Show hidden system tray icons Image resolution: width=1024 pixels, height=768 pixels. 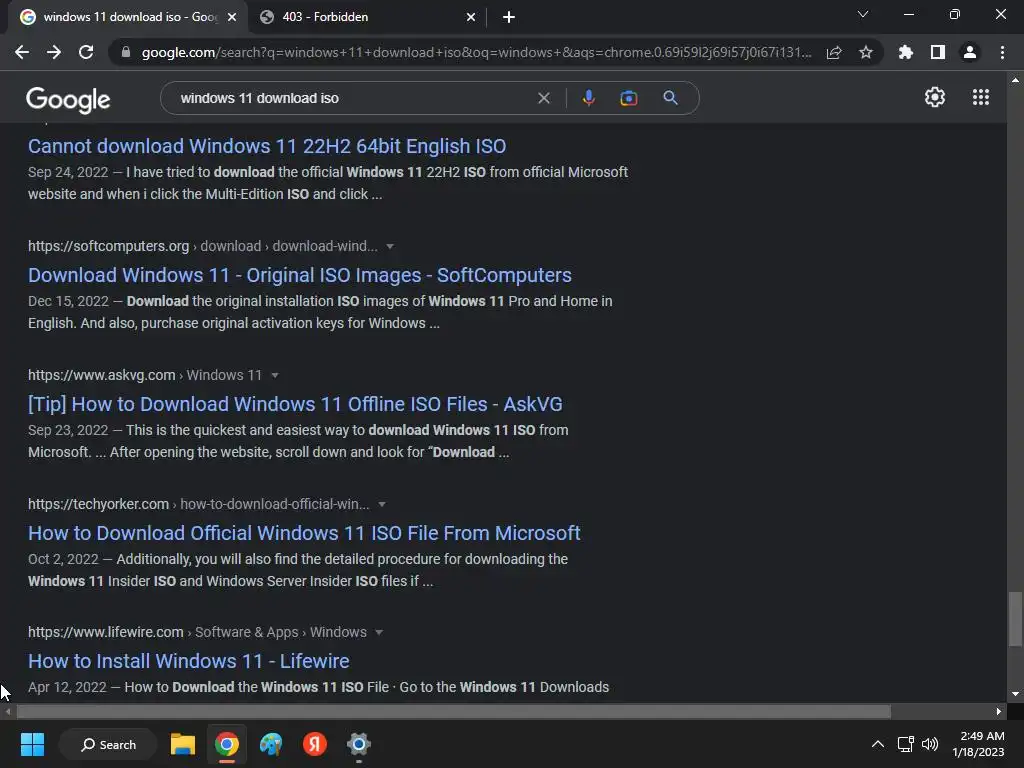878,744
